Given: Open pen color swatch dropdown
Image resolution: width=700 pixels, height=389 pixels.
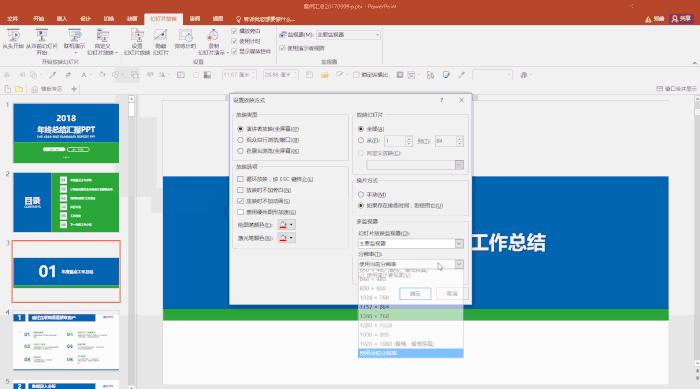Looking at the screenshot, I should 286,225.
